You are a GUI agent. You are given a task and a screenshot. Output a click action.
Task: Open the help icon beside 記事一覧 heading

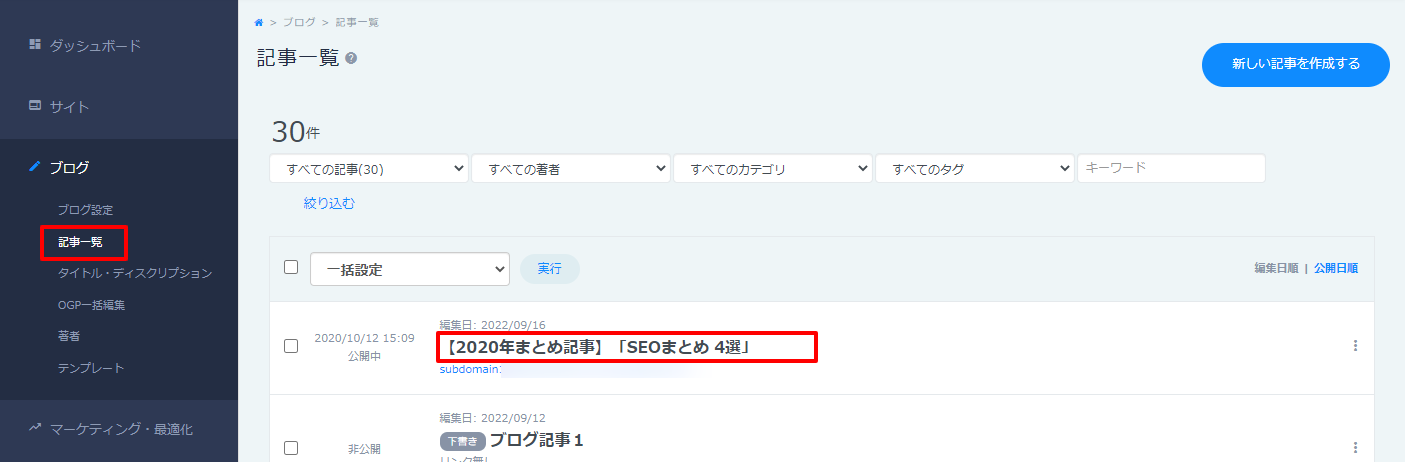pos(351,59)
